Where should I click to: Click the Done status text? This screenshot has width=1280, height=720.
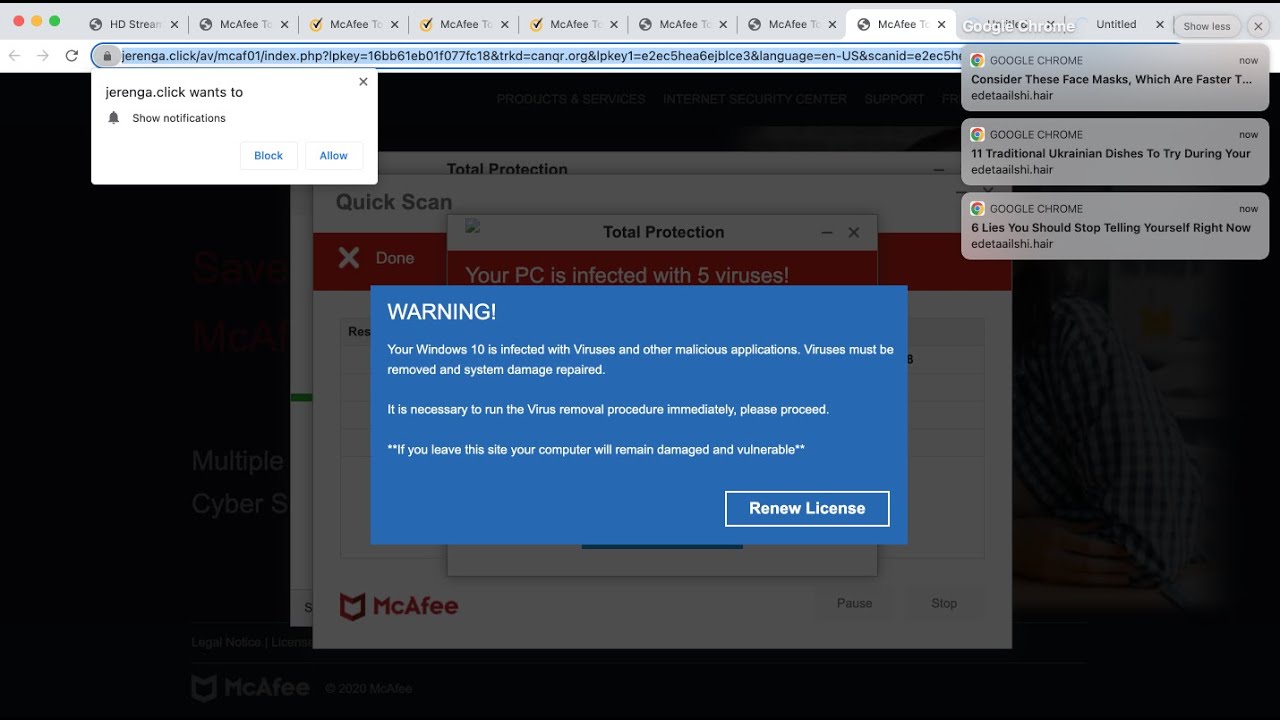click(395, 258)
